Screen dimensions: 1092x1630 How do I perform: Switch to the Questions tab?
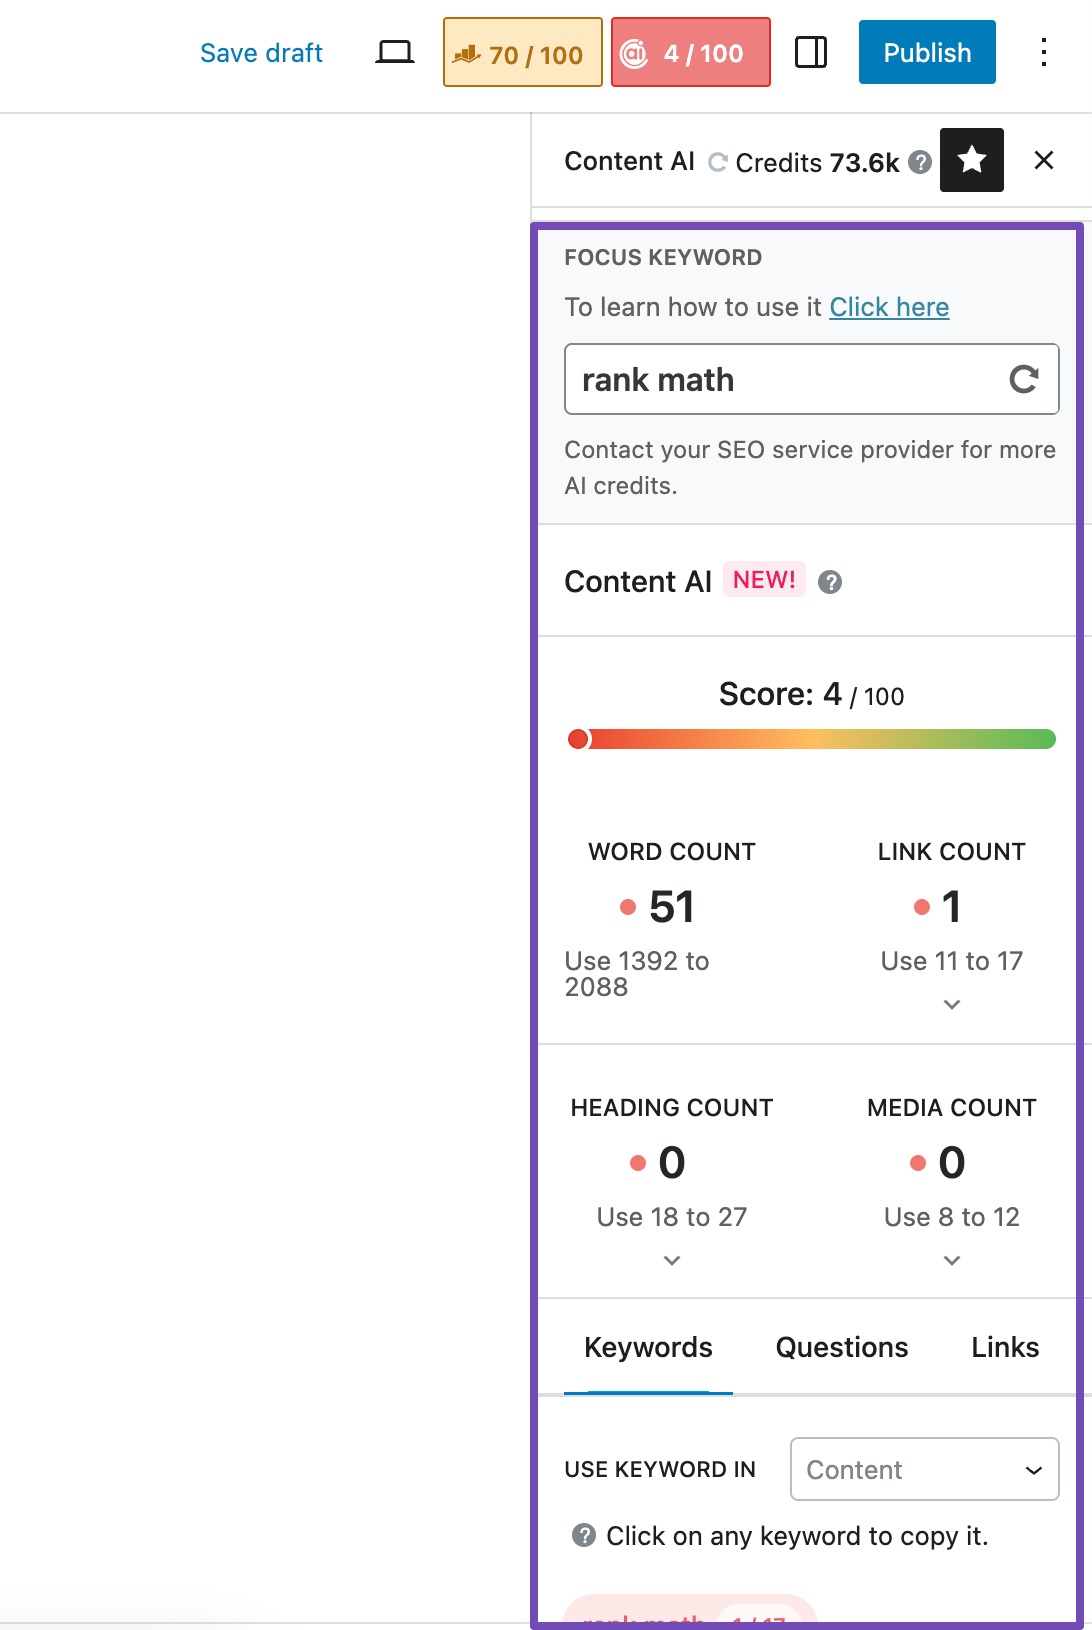[841, 1347]
